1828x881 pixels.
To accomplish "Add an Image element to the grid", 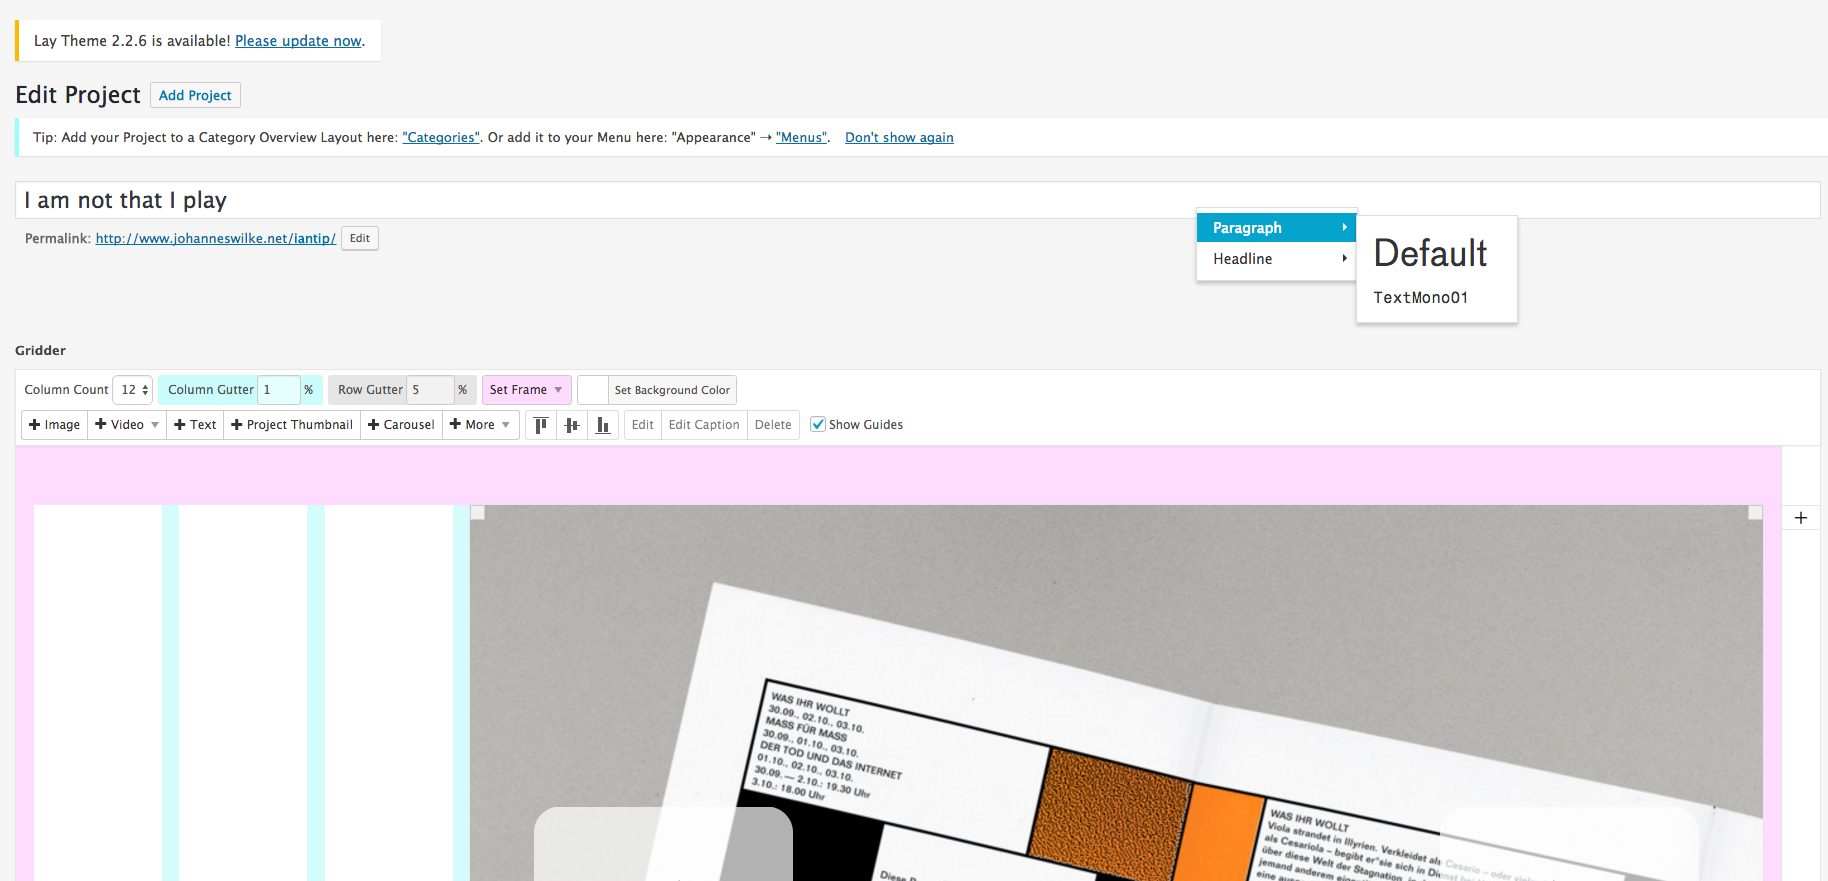I will (54, 425).
